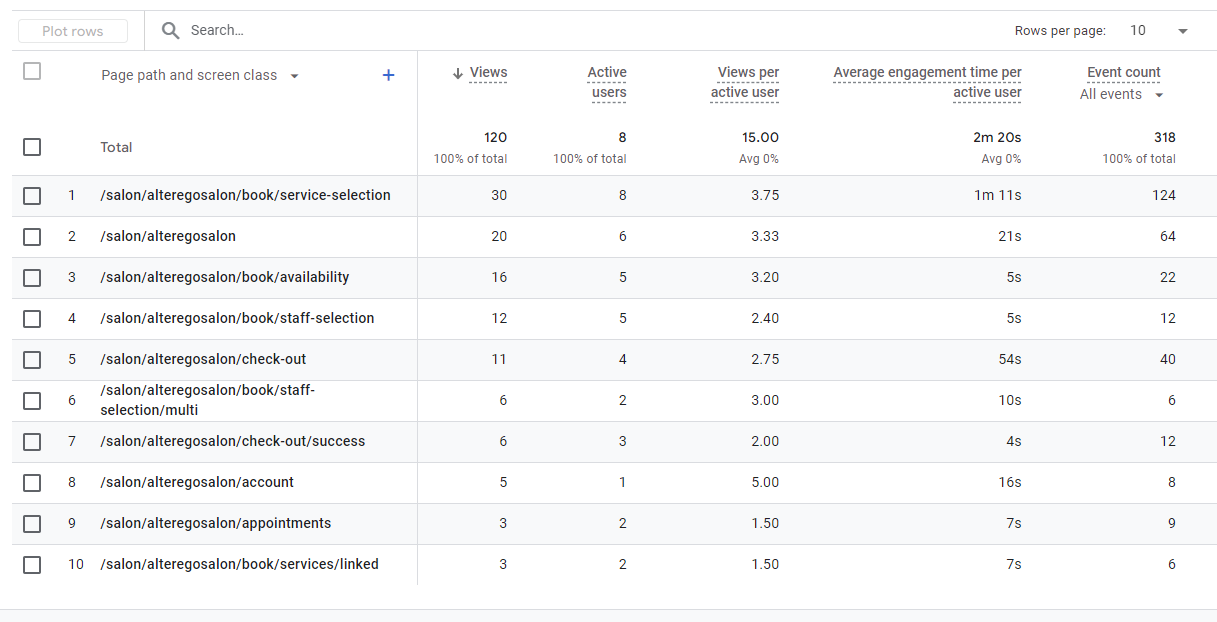Sort by Active users column
Image resolution: width=1217 pixels, height=622 pixels.
pyautogui.click(x=606, y=82)
